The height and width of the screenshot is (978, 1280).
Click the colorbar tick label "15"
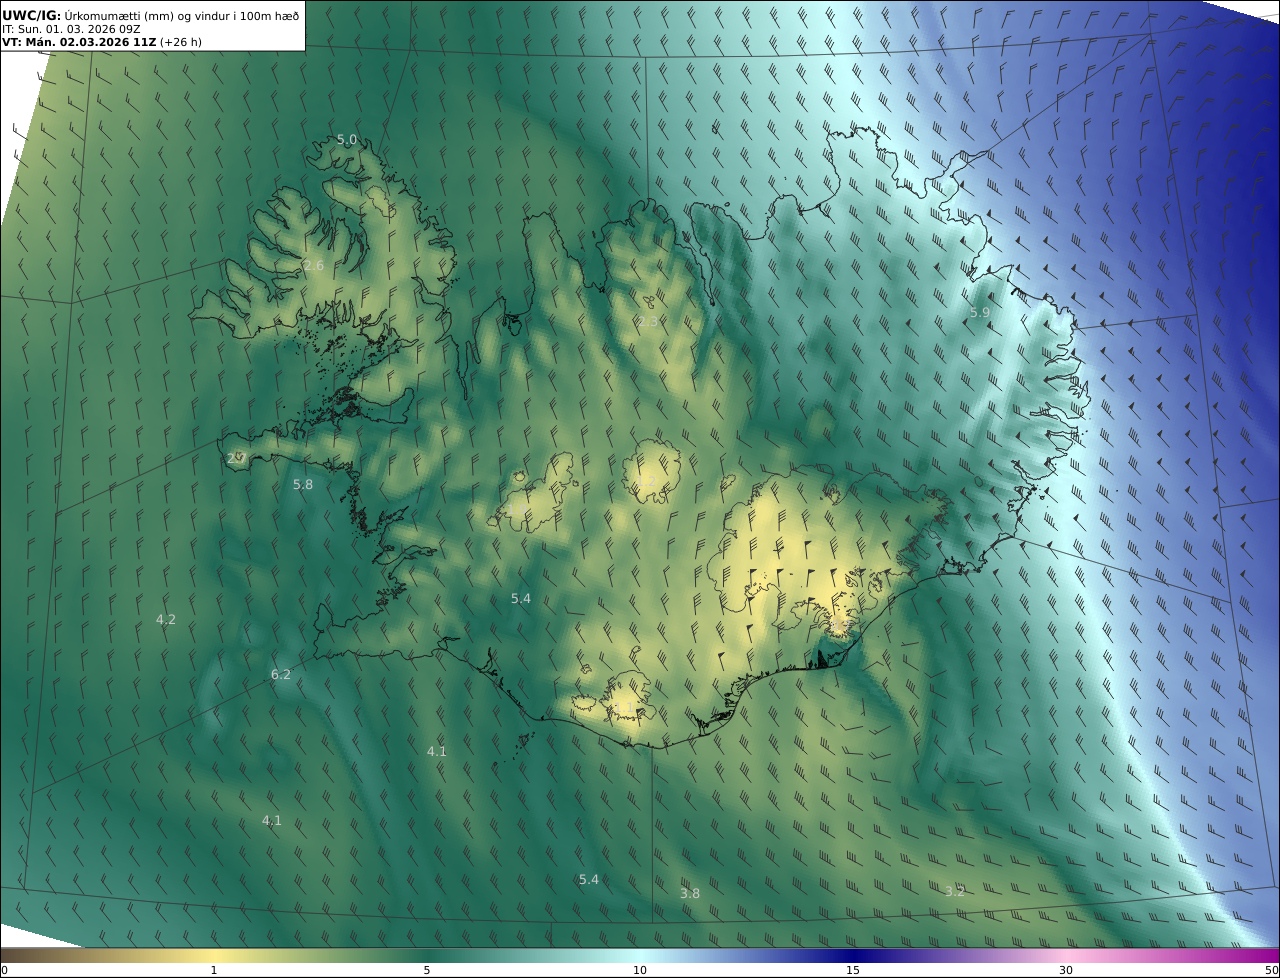853,970
